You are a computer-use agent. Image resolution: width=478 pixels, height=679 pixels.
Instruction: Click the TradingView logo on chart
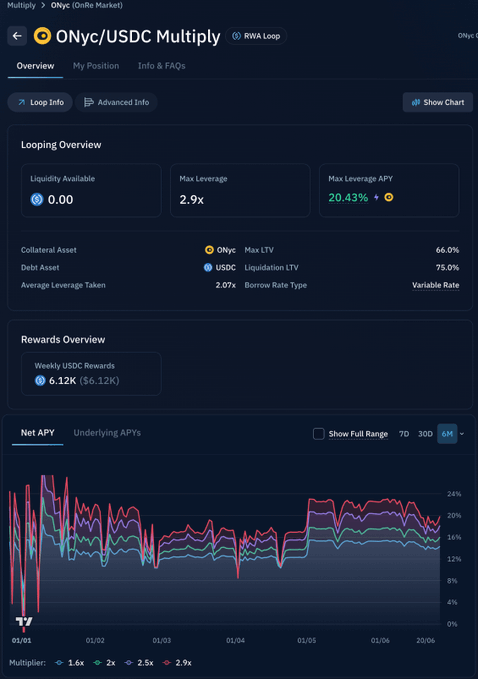pos(24,622)
